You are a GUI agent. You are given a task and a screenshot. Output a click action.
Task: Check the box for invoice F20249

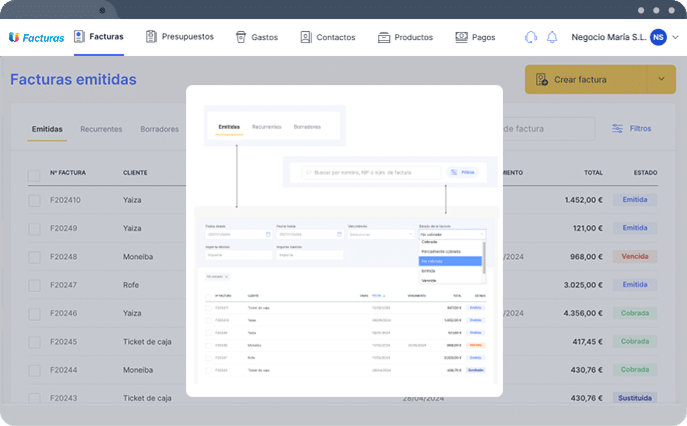[x=34, y=229]
